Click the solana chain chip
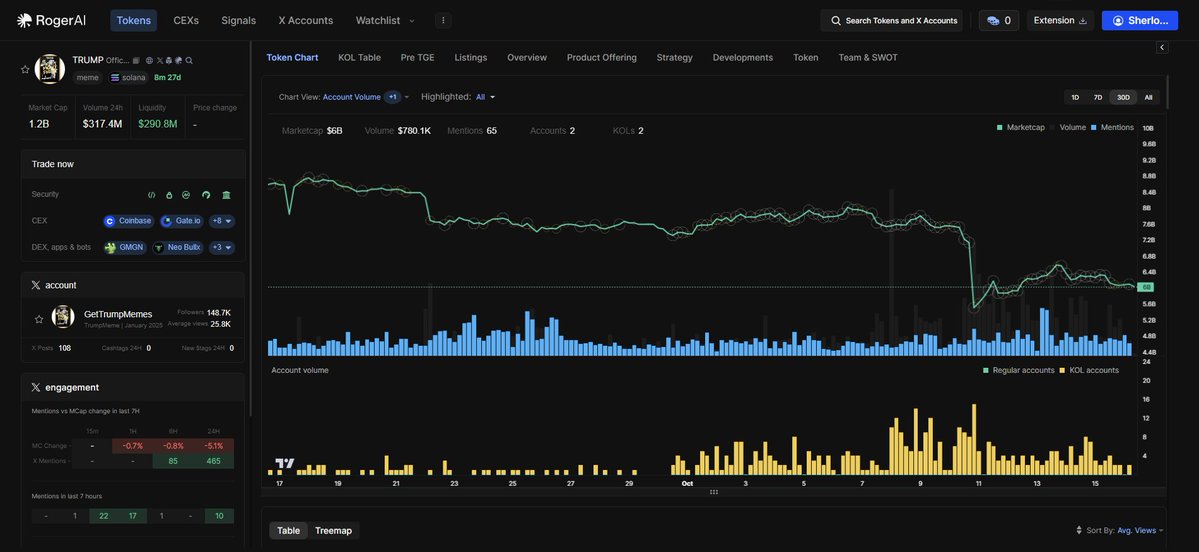This screenshot has width=1199, height=552. 128,77
